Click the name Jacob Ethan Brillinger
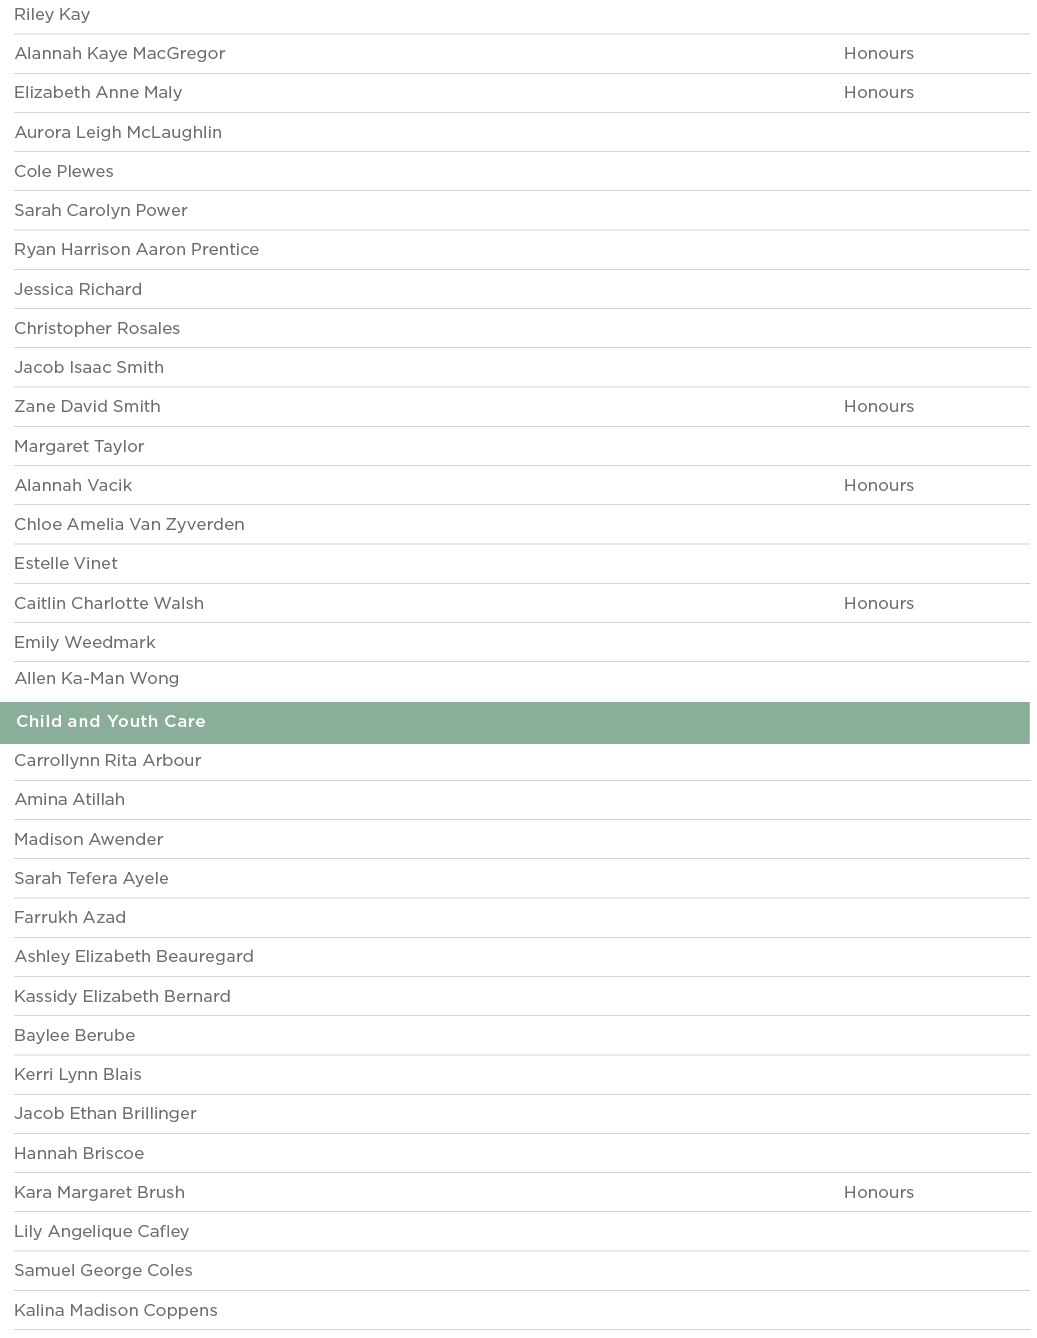1037x1338 pixels. [105, 1114]
